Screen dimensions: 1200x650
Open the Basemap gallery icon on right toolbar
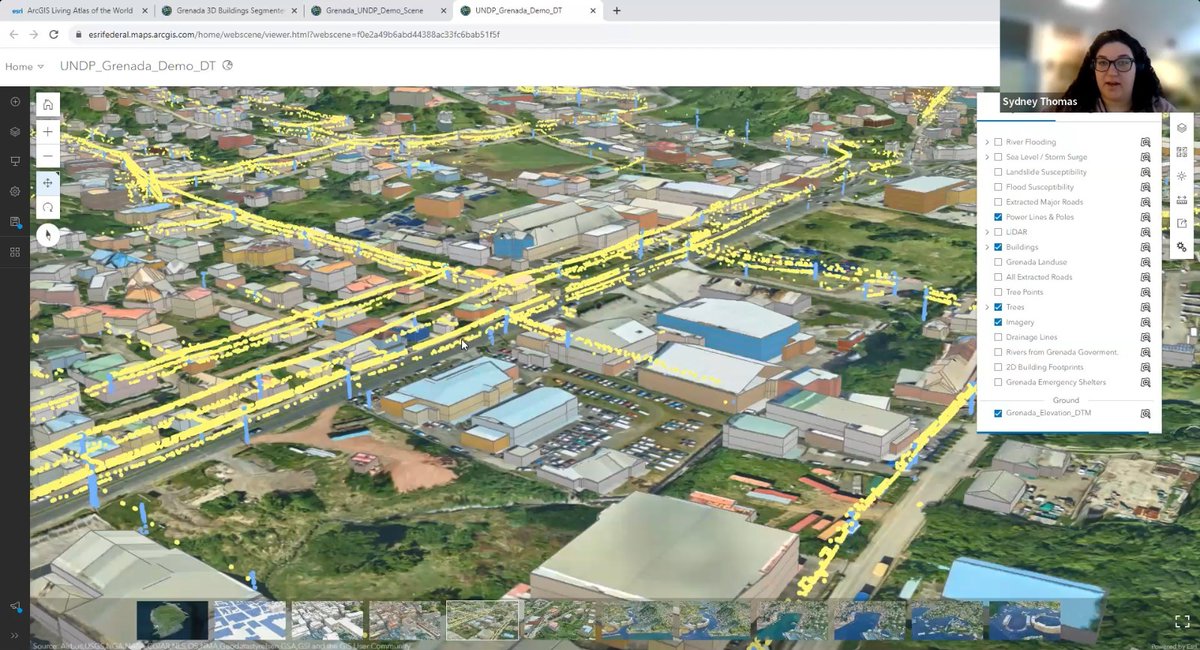point(1182,152)
